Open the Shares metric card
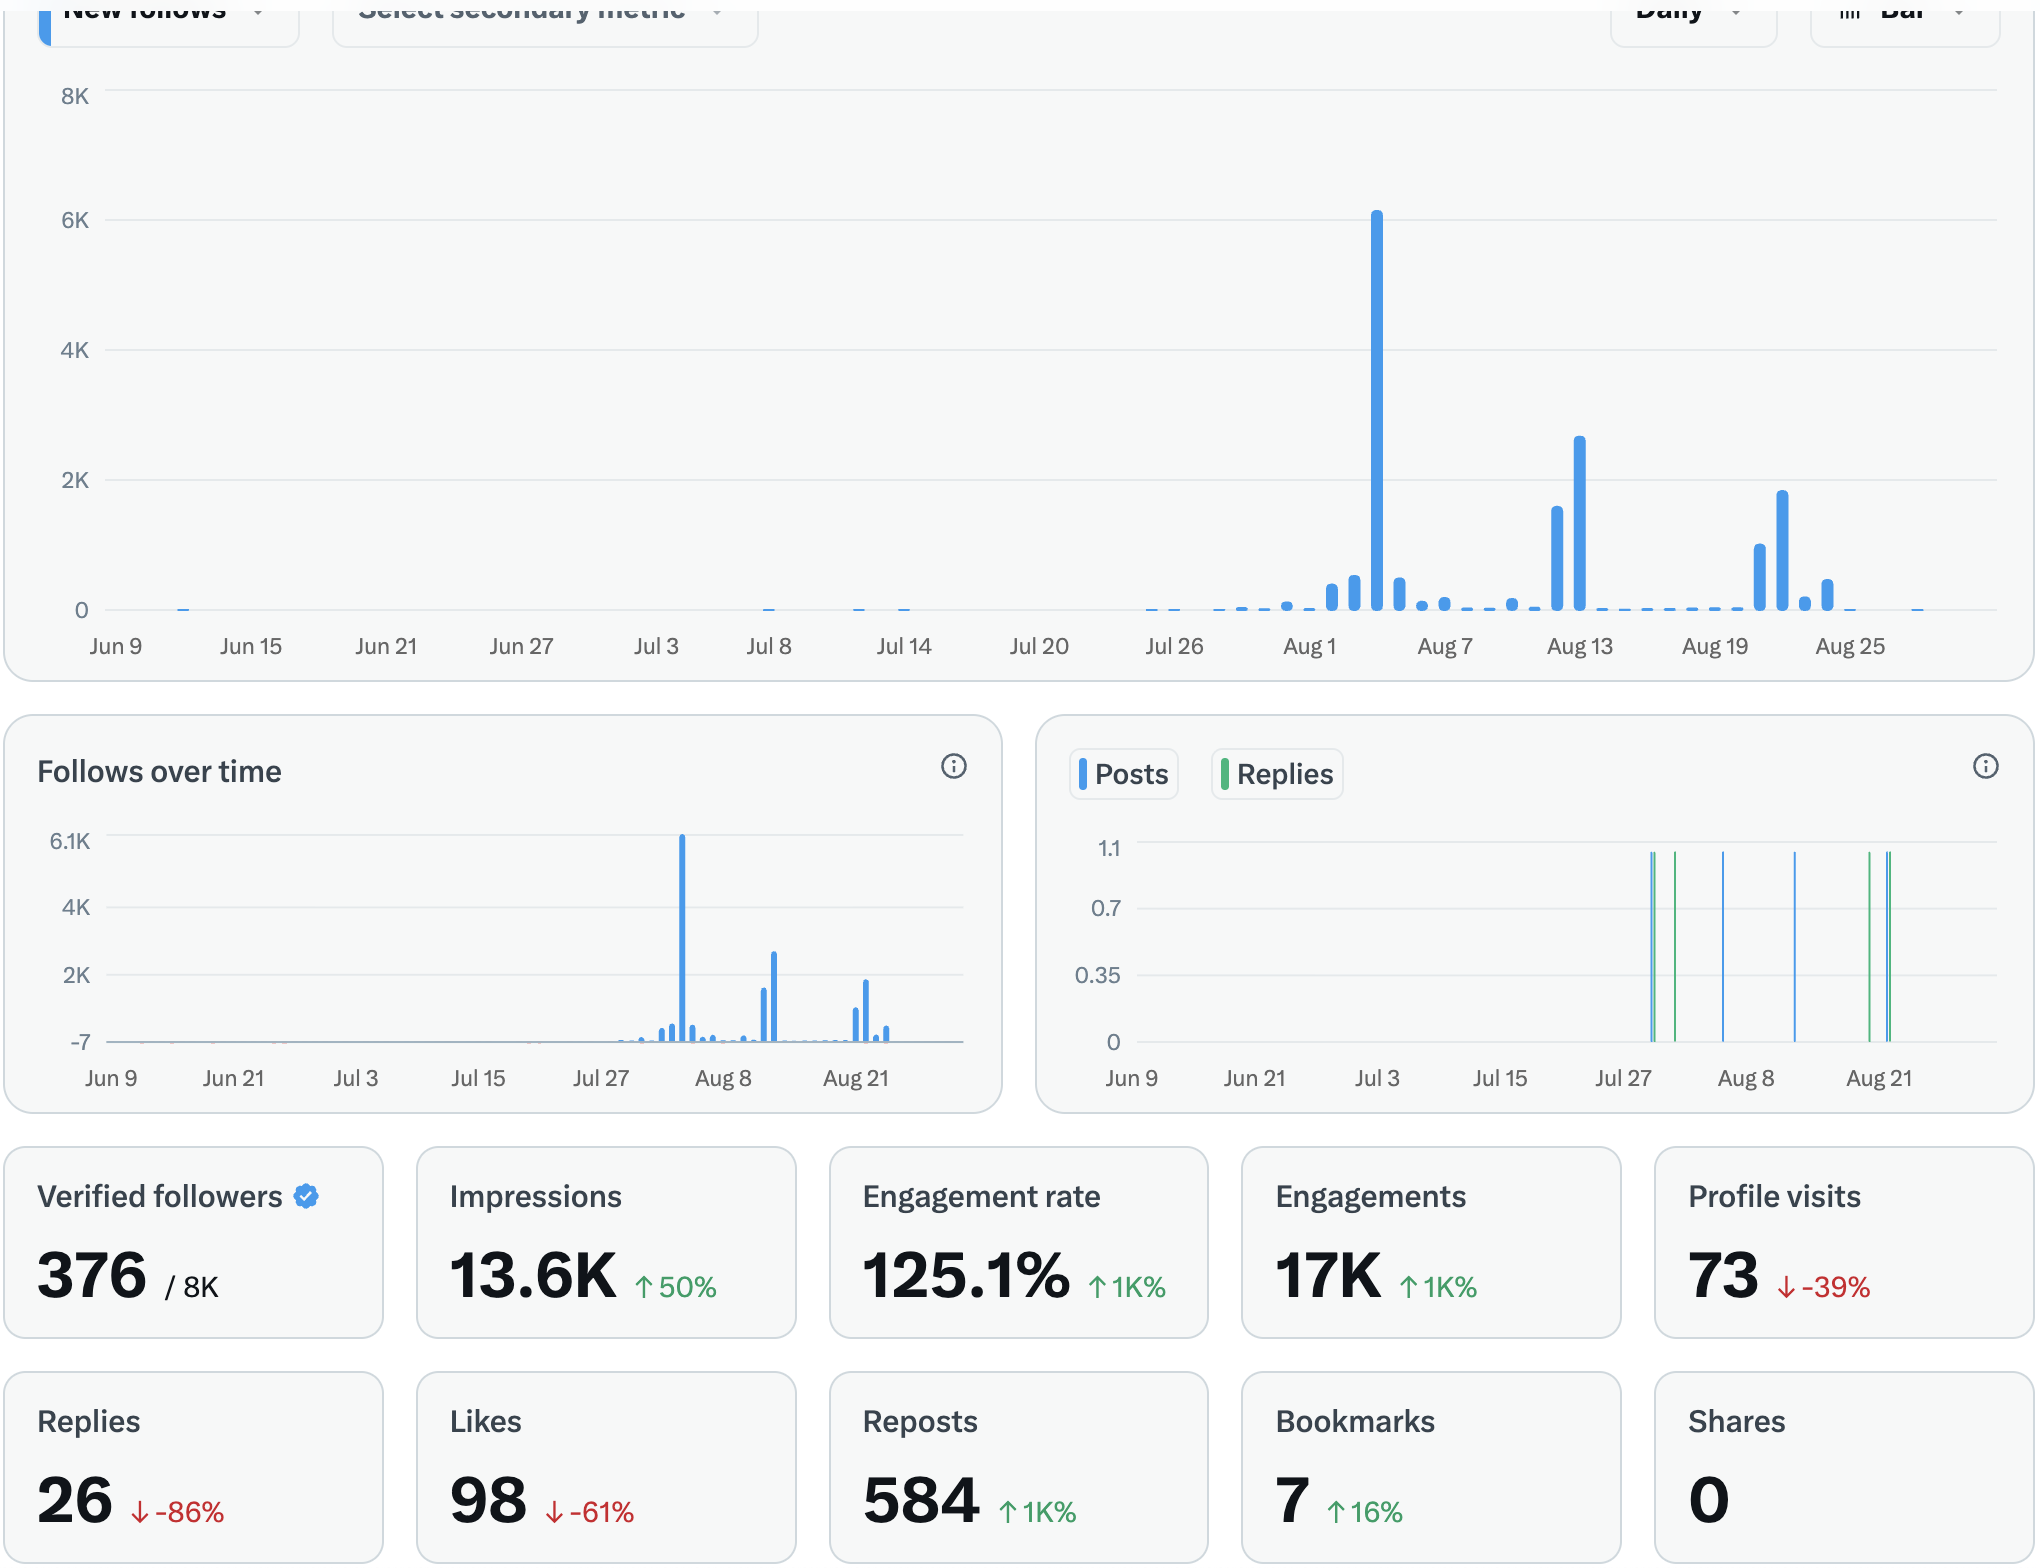Image resolution: width=2040 pixels, height=1568 pixels. (1843, 1466)
